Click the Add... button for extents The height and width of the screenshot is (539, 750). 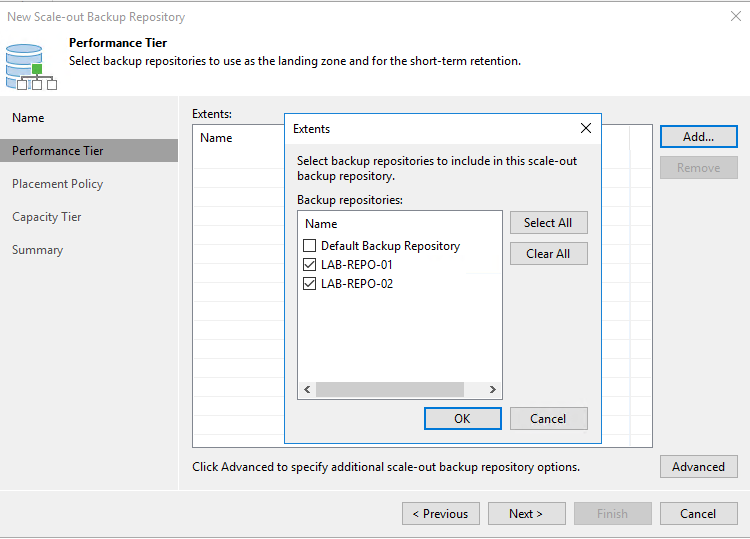click(x=698, y=137)
